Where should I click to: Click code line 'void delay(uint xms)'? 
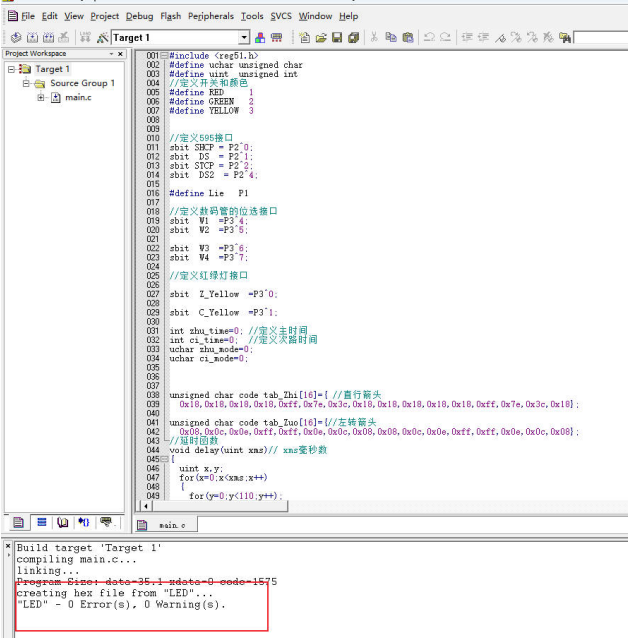pyautogui.click(x=248, y=450)
